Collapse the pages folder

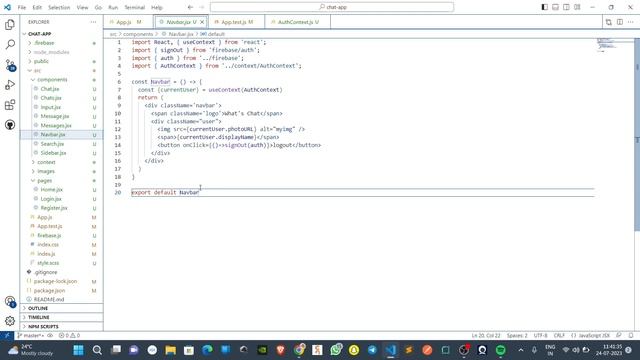(x=61, y=180)
